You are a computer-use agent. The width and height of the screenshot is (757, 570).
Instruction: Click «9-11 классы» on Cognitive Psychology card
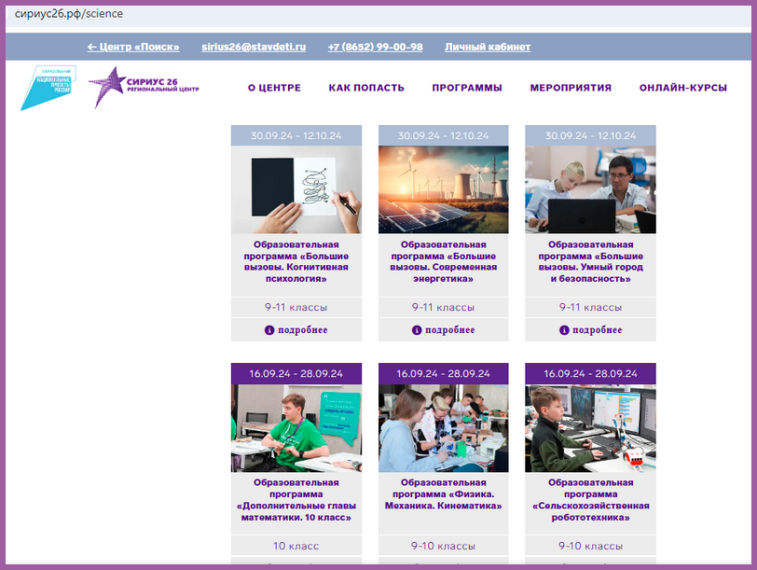click(x=296, y=307)
